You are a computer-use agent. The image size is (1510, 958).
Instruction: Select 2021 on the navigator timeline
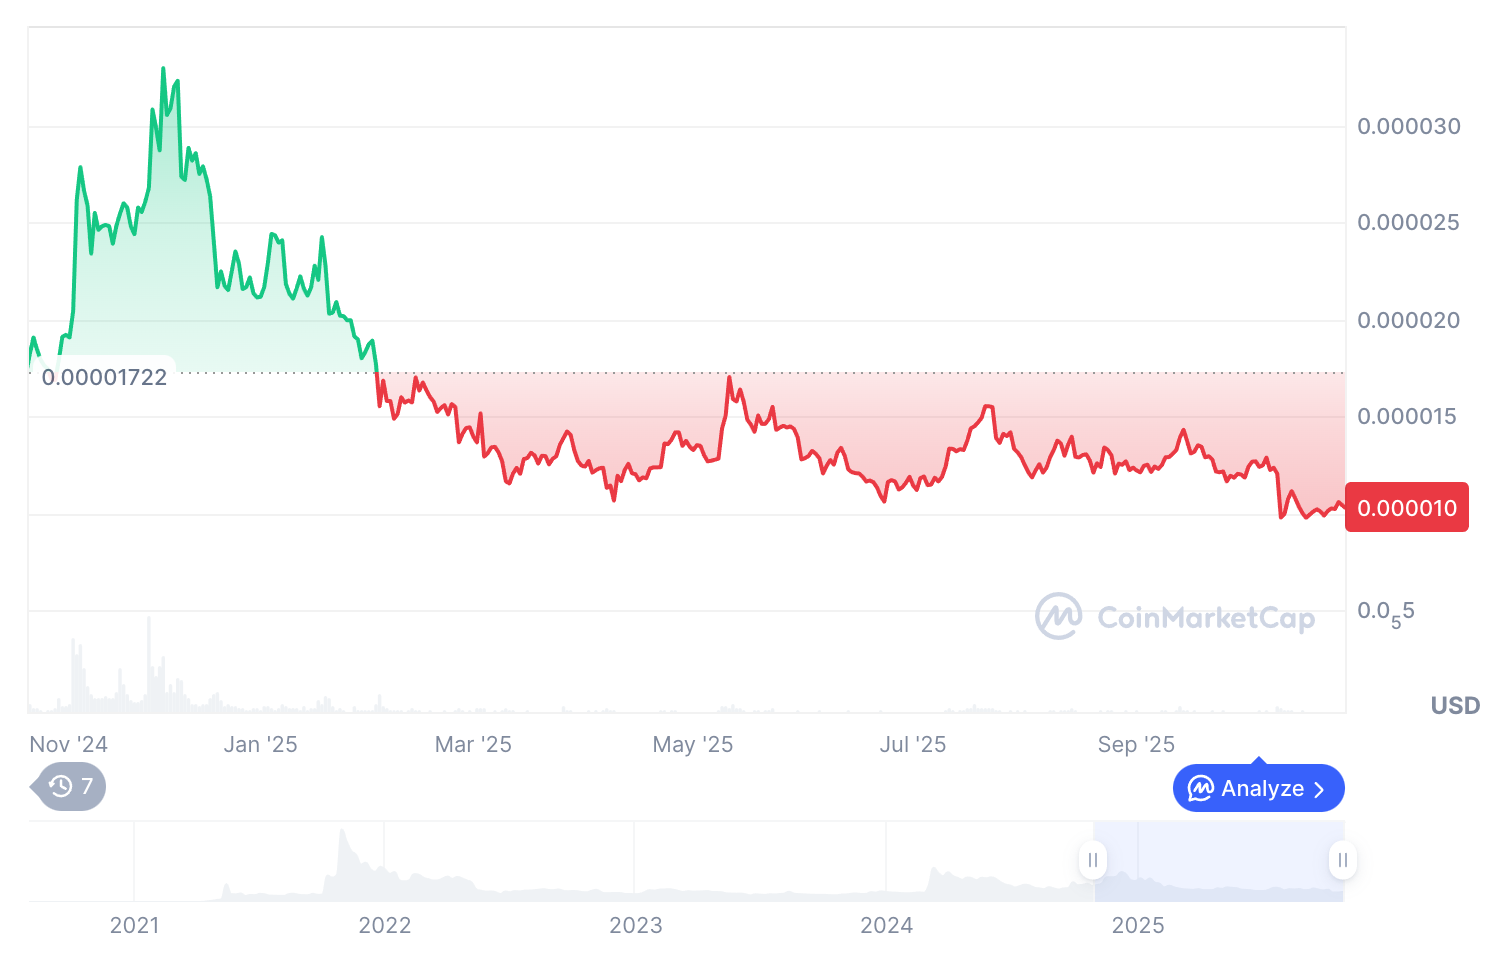click(134, 925)
